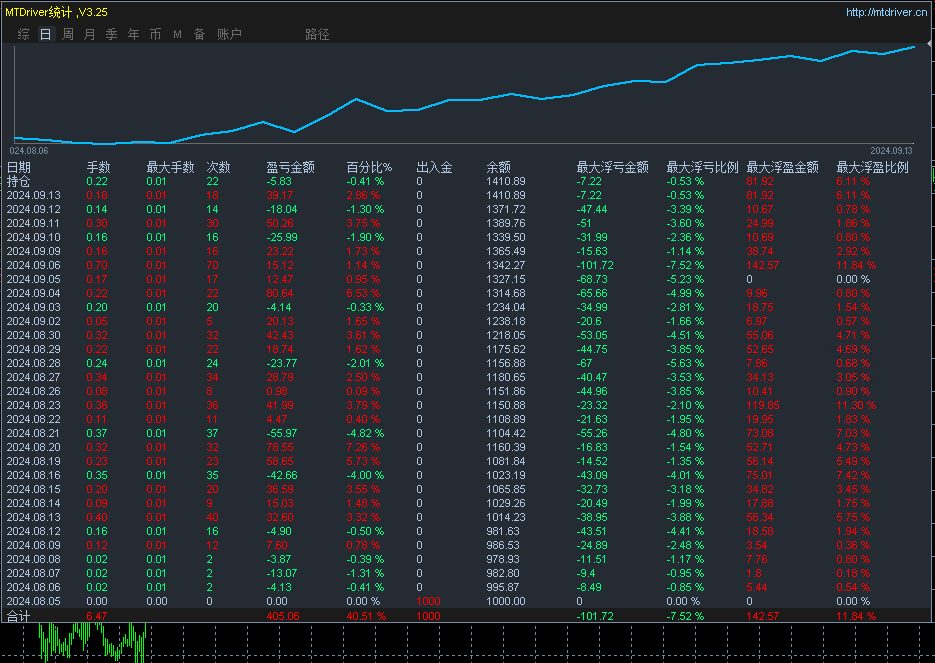Click the MTDriver统计 V3.25 title
The height and width of the screenshot is (663, 935).
55,12
